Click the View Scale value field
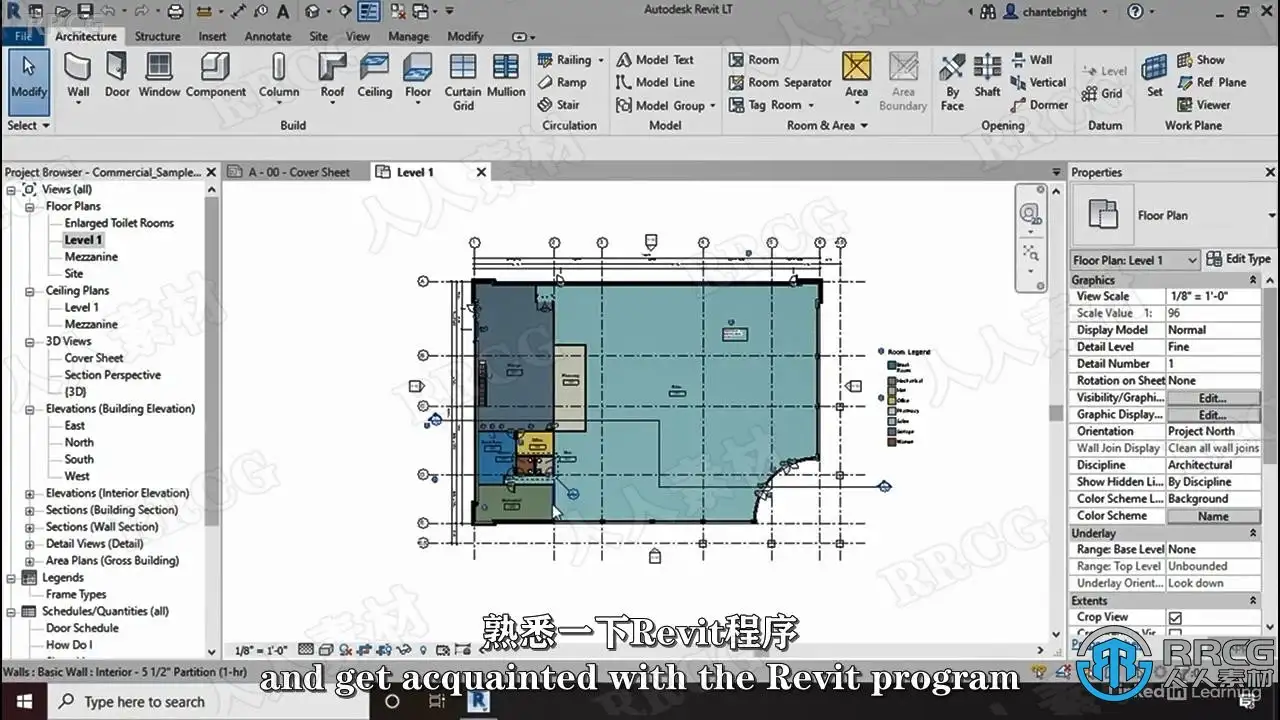The height and width of the screenshot is (720, 1280). [1213, 297]
